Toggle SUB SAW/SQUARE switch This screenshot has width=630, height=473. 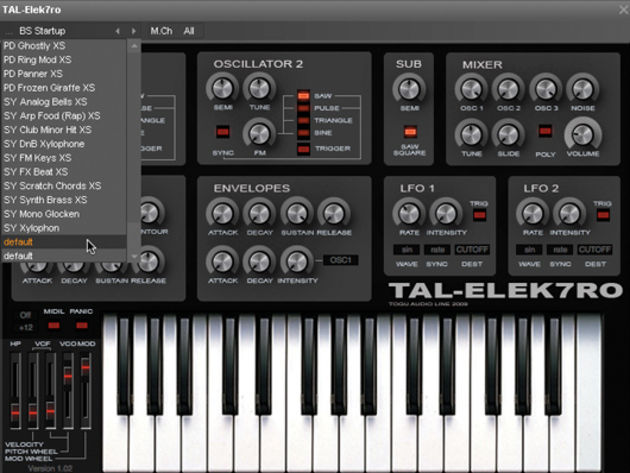pos(410,131)
